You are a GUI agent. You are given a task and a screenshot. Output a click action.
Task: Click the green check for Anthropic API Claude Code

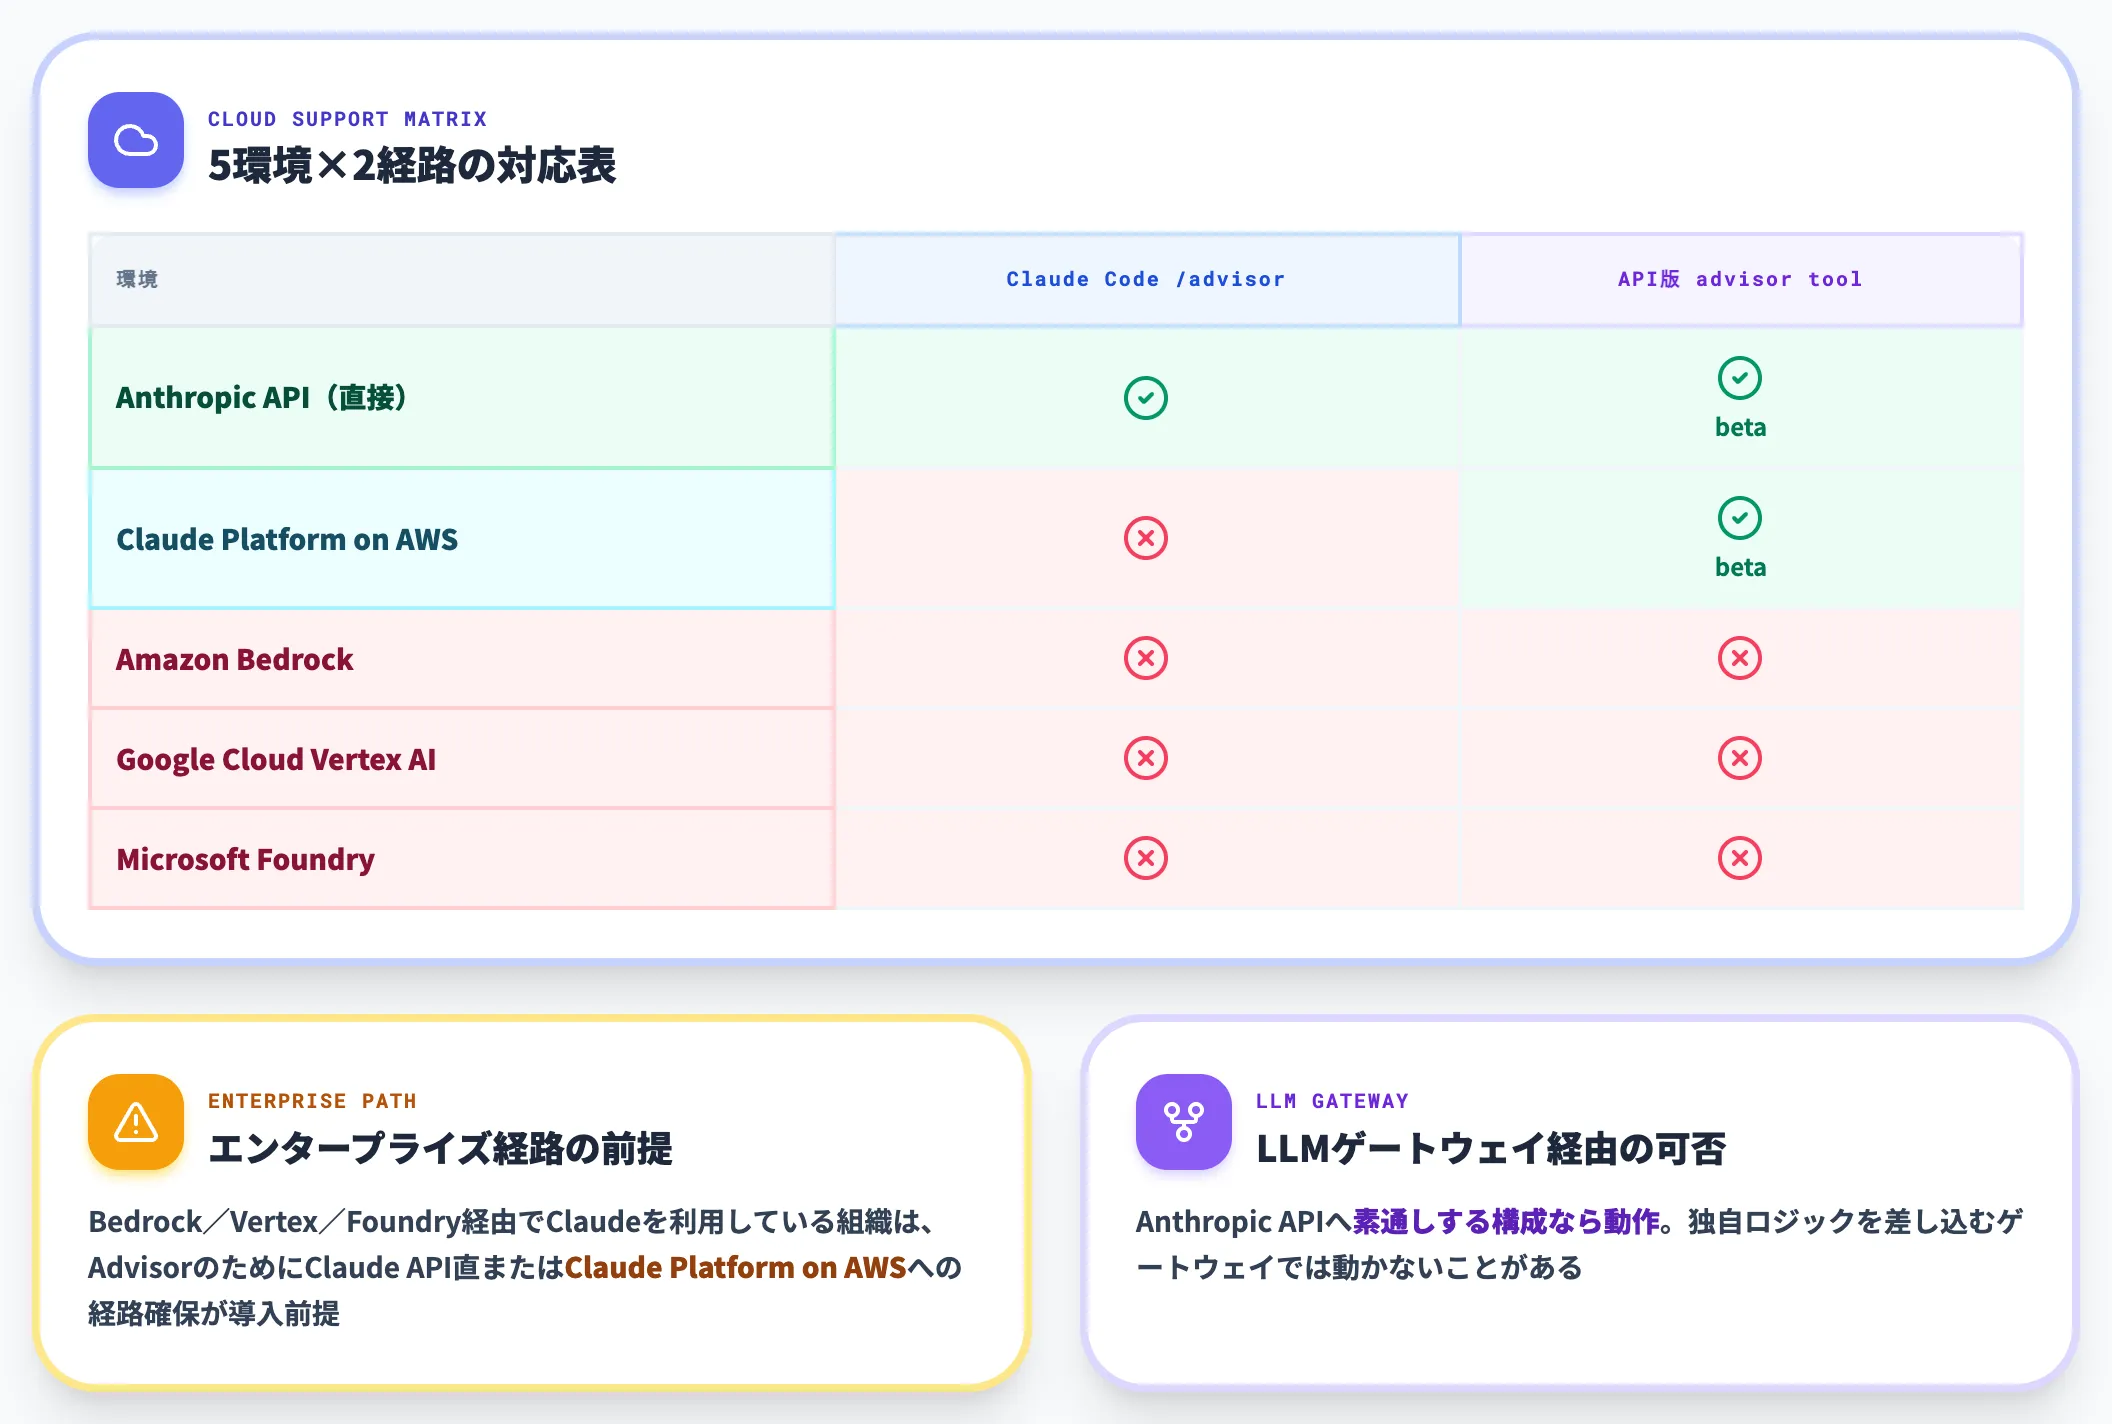coord(1146,398)
